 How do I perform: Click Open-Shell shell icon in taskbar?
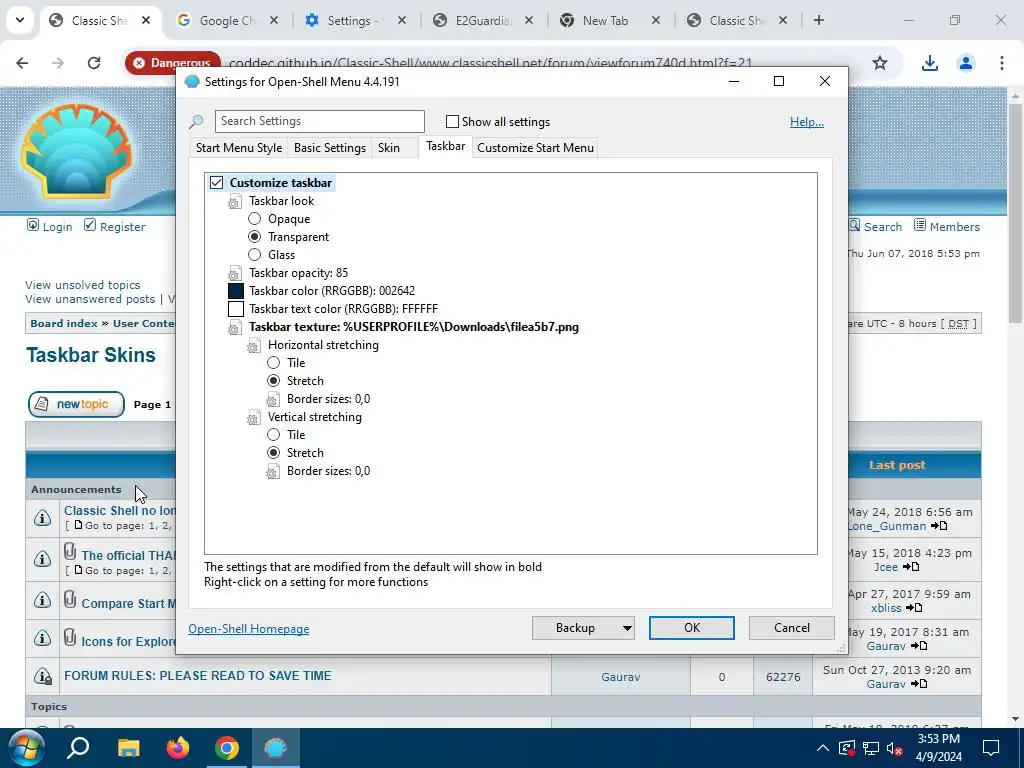click(276, 748)
